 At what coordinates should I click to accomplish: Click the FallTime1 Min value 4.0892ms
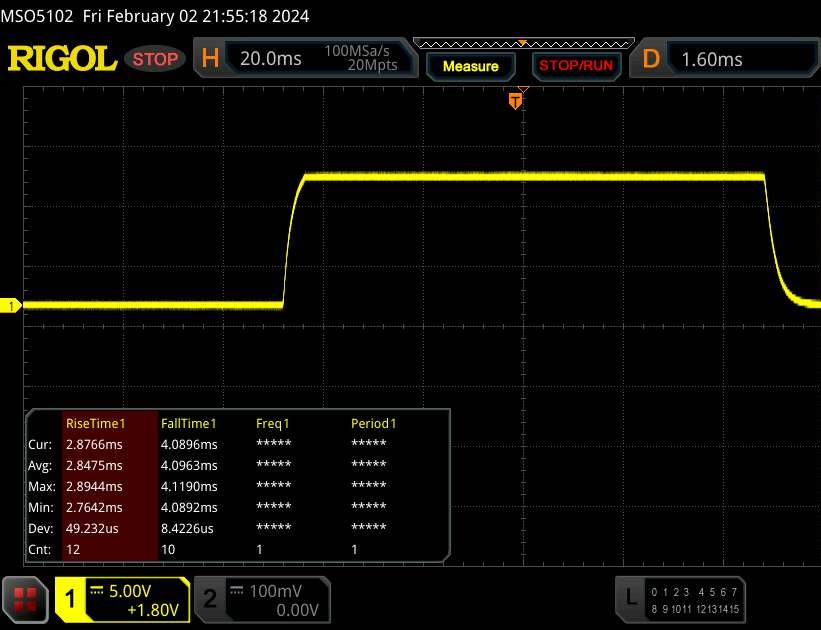(189, 507)
